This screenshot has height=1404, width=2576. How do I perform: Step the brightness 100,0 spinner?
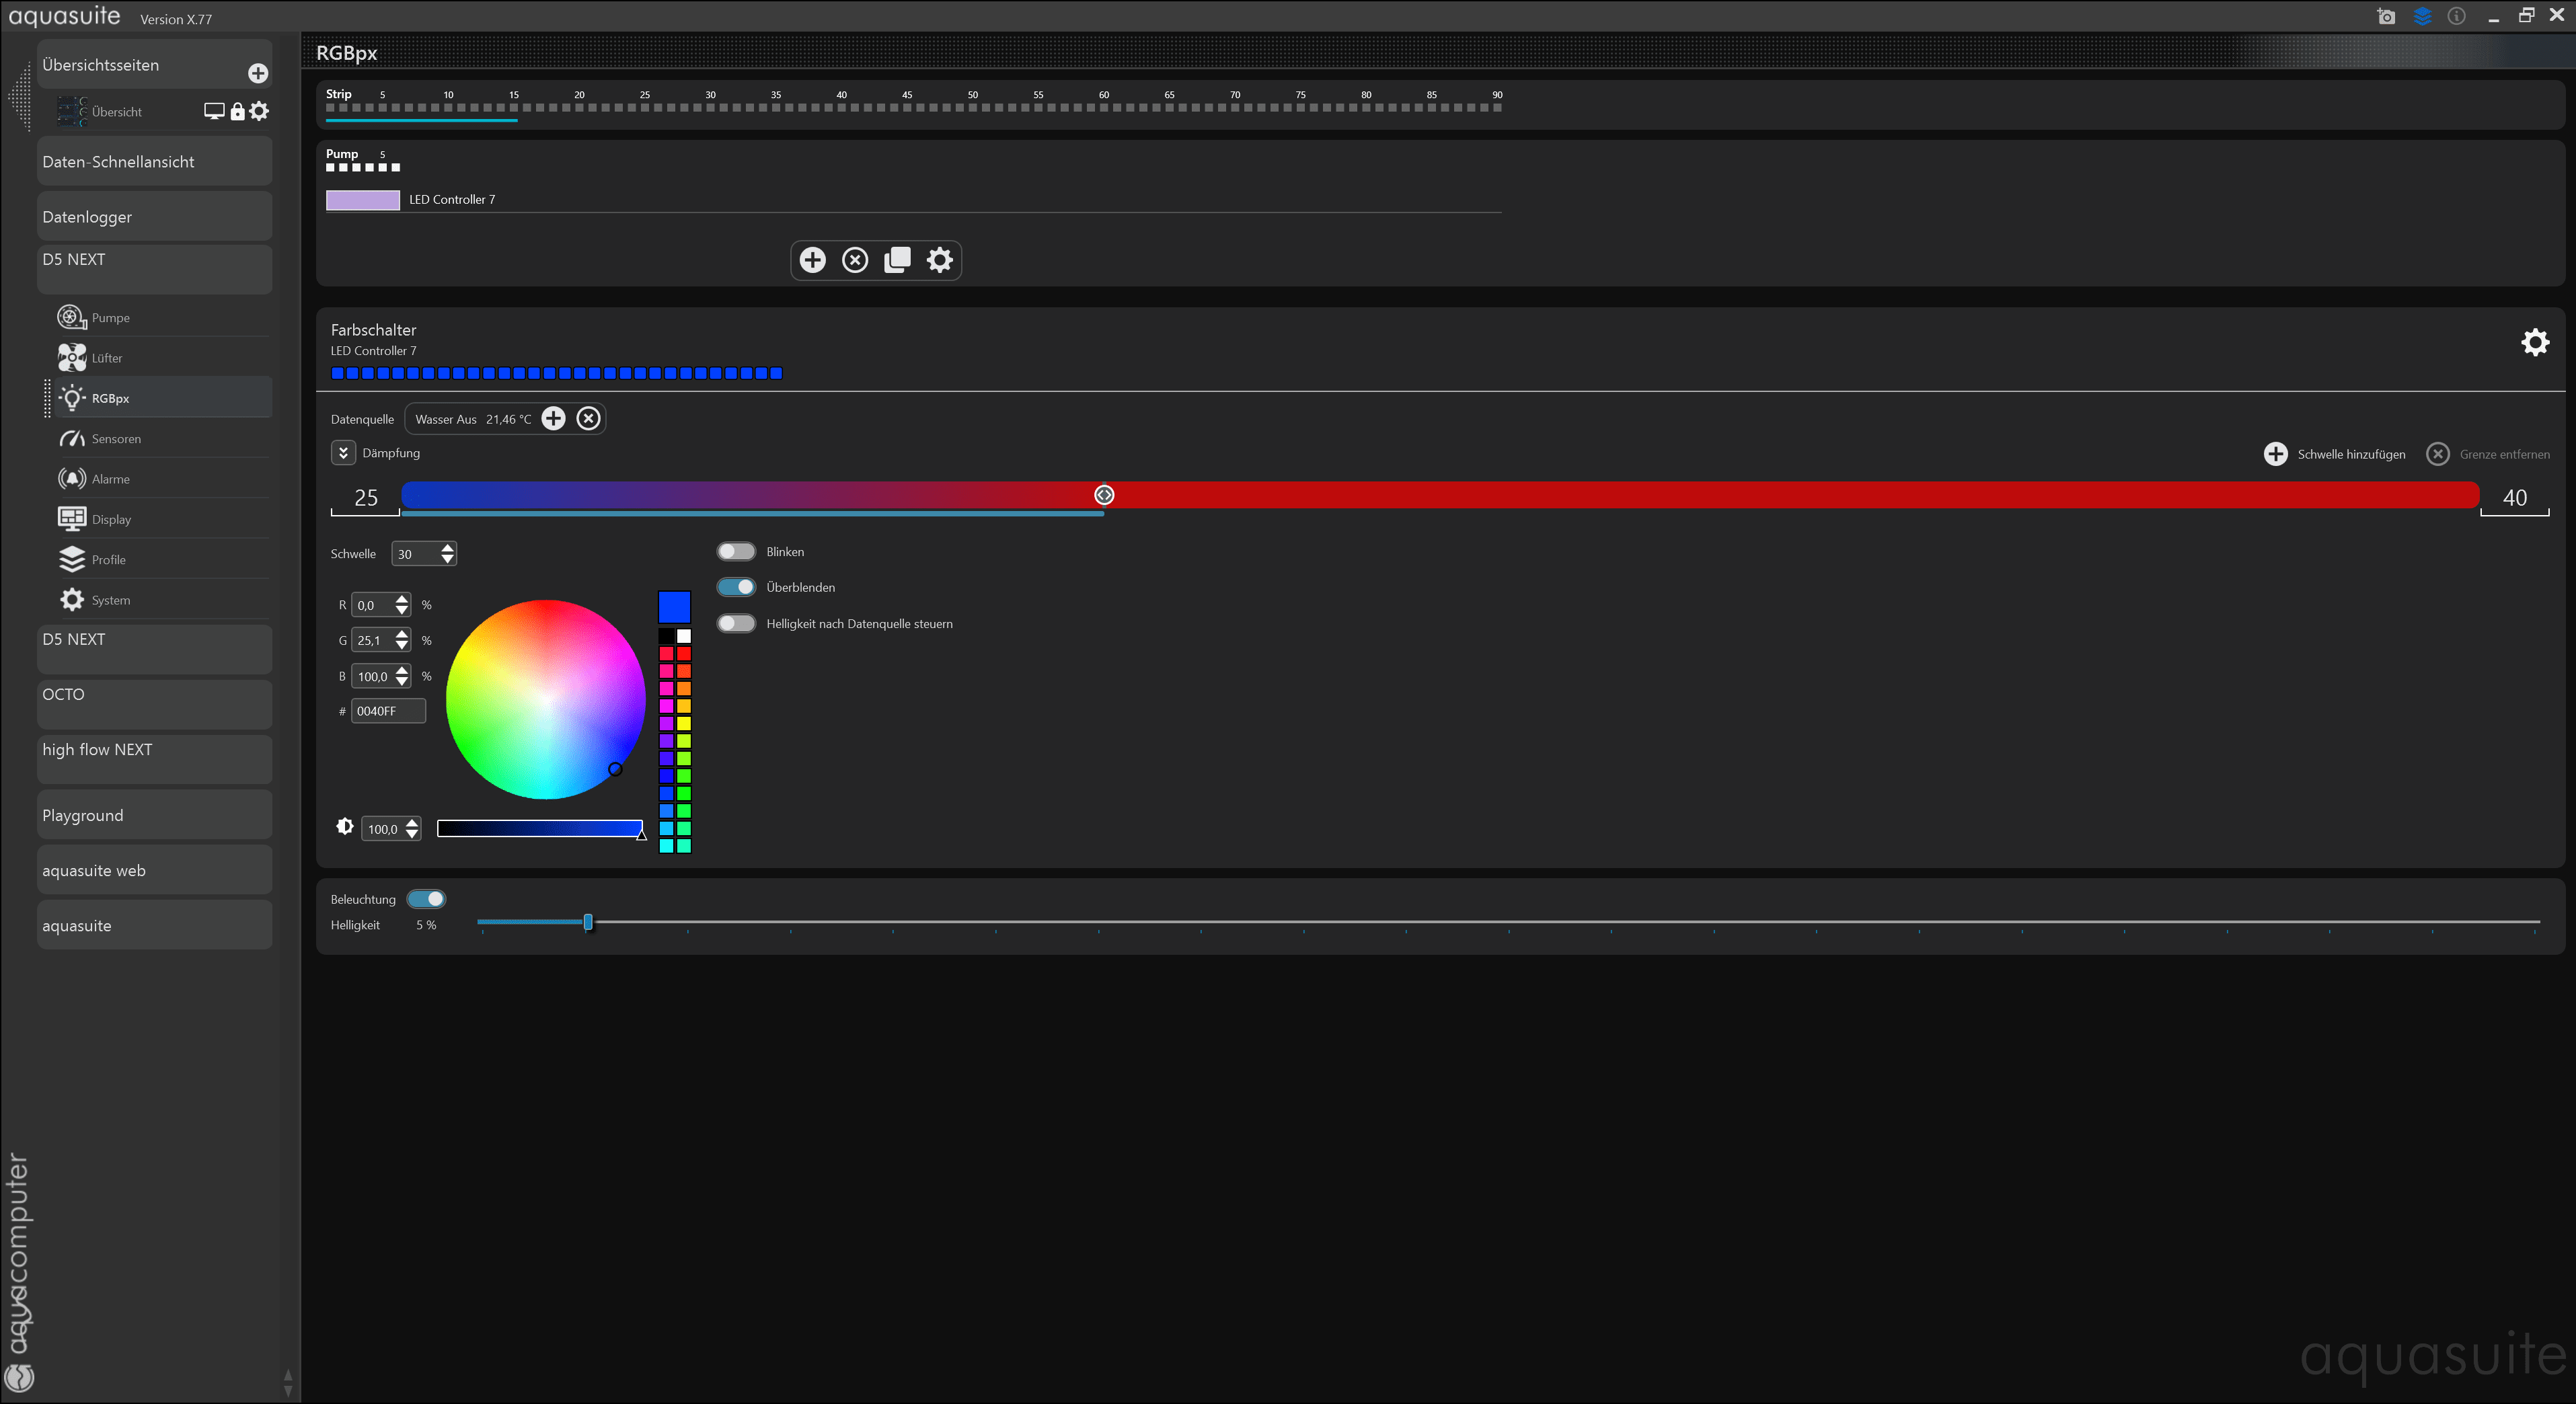click(x=412, y=828)
